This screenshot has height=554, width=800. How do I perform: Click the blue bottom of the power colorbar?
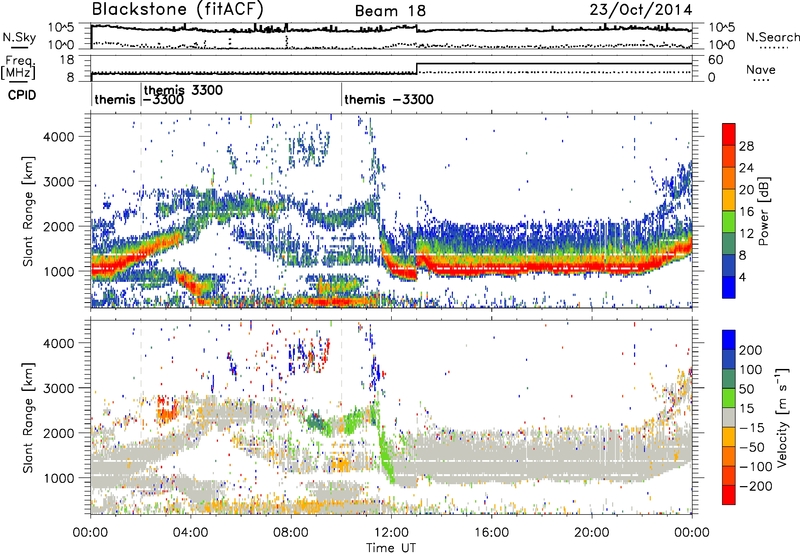tap(729, 288)
